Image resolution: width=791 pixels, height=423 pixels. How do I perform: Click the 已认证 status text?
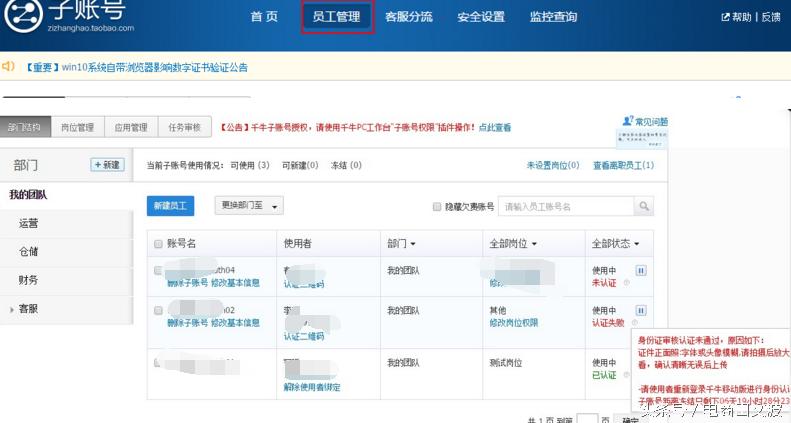604,375
